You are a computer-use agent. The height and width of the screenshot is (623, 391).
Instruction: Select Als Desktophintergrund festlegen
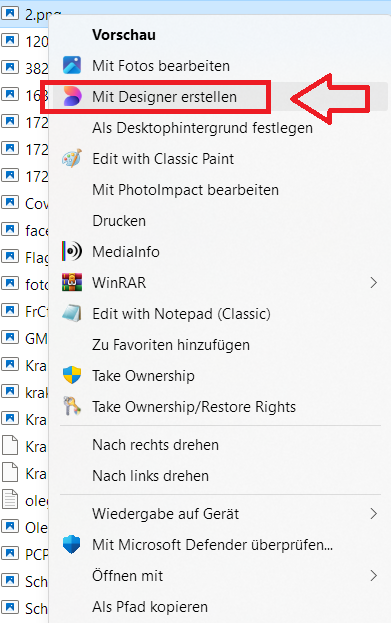[202, 128]
